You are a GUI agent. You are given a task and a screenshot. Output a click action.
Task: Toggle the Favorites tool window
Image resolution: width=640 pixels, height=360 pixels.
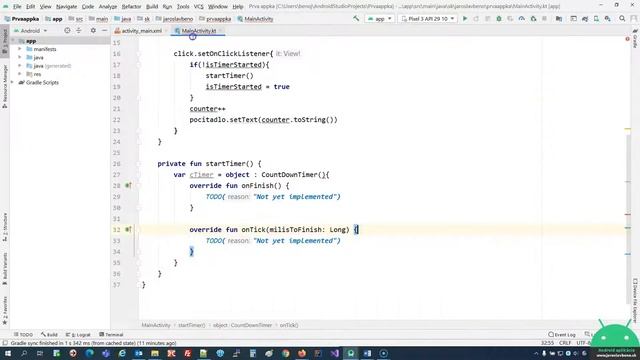[x=4, y=311]
